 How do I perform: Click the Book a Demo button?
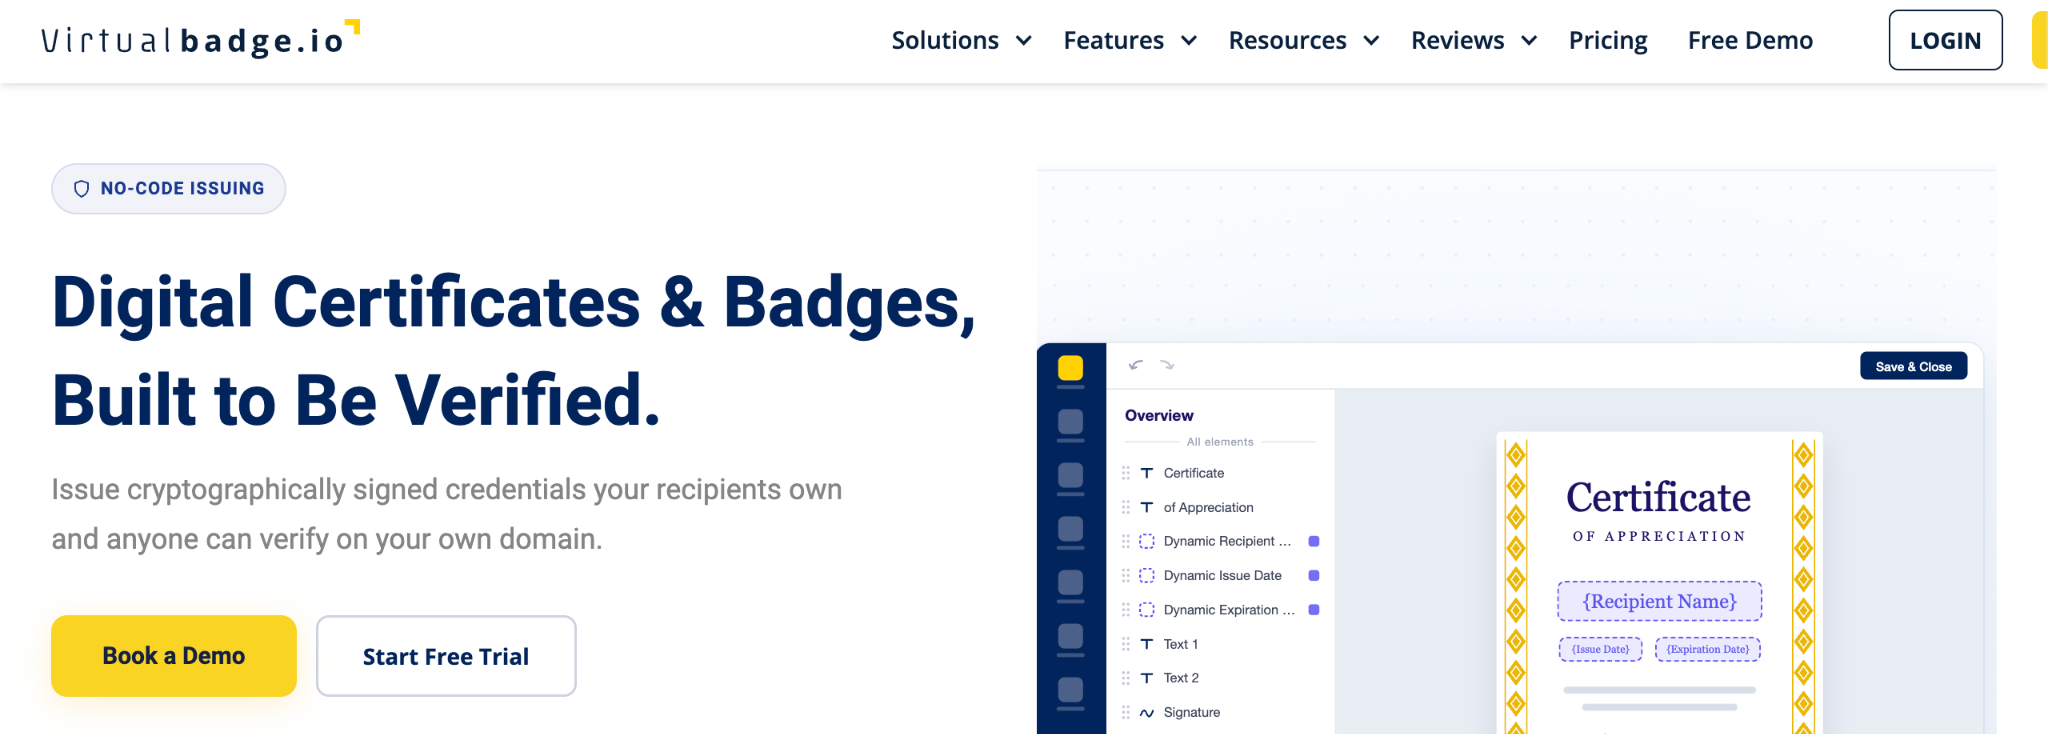tap(174, 656)
